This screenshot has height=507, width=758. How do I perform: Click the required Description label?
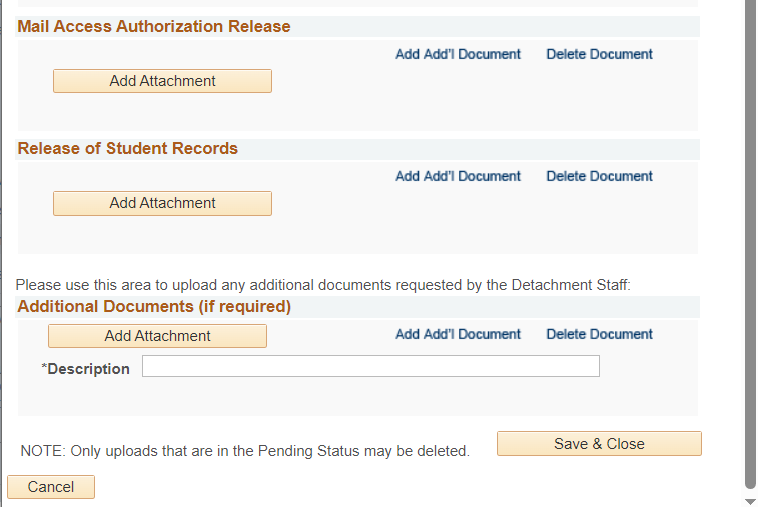coord(86,369)
